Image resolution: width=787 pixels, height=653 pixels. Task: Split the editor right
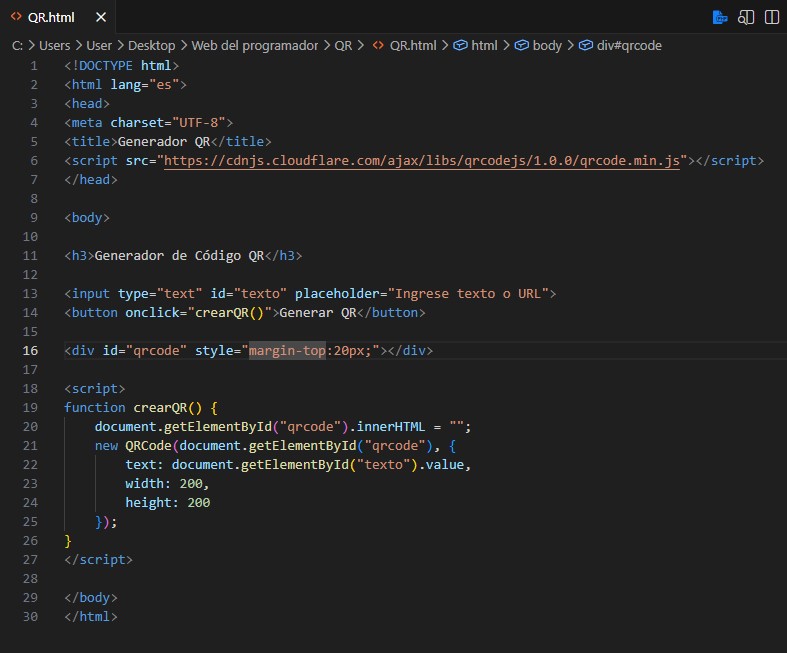[771, 18]
